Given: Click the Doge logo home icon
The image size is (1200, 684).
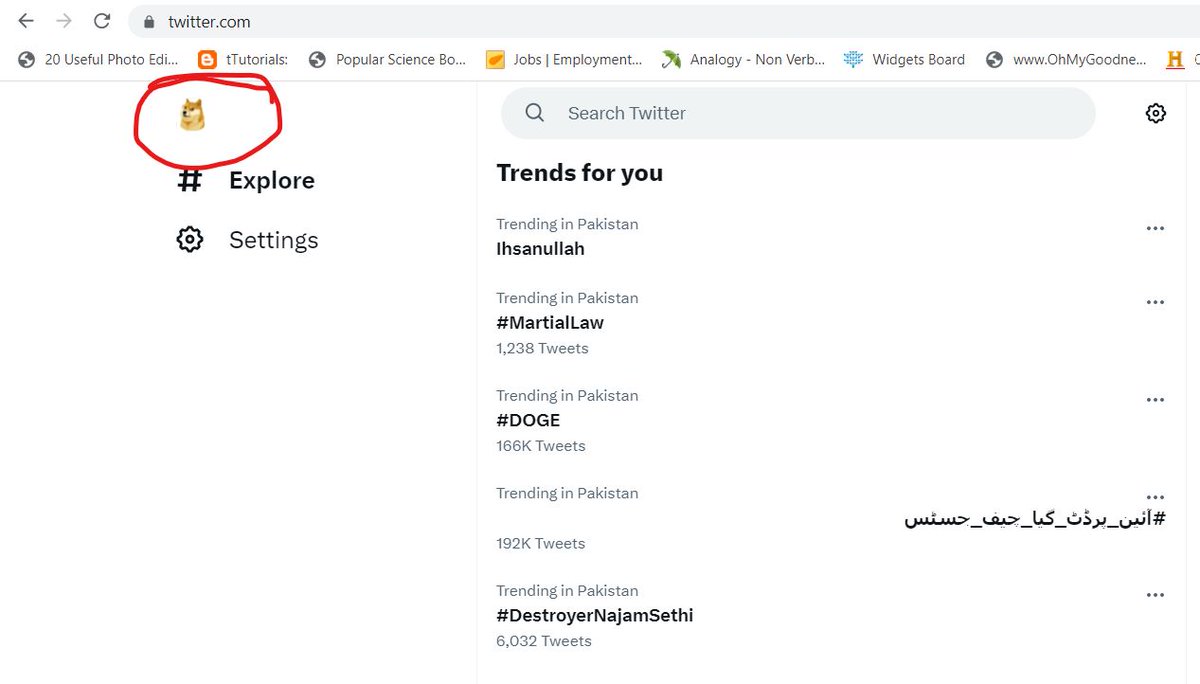Looking at the screenshot, I should tap(192, 116).
